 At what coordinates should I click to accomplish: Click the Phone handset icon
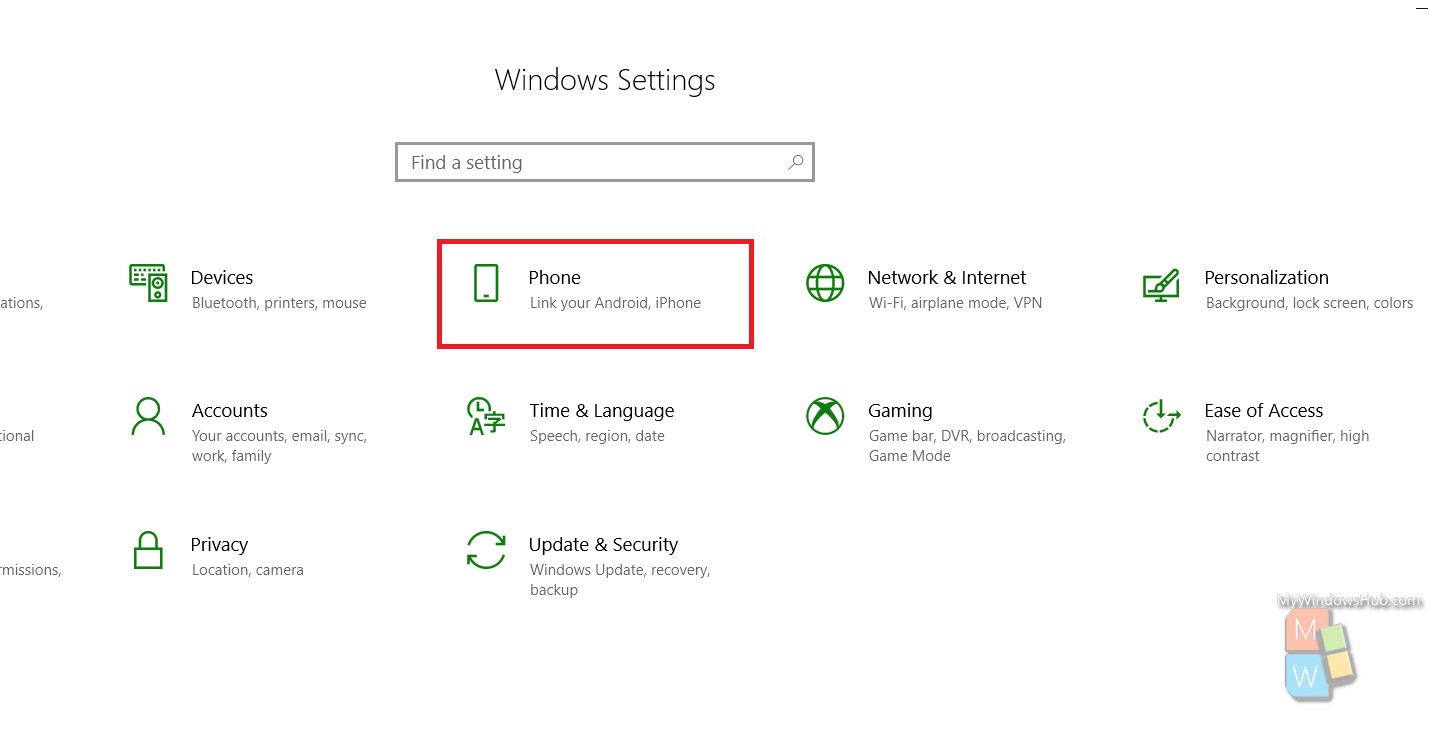(x=486, y=283)
